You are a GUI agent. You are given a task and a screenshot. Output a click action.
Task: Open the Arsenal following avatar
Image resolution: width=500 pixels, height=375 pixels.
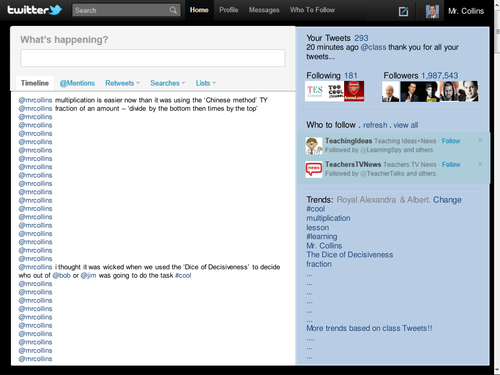click(x=354, y=91)
